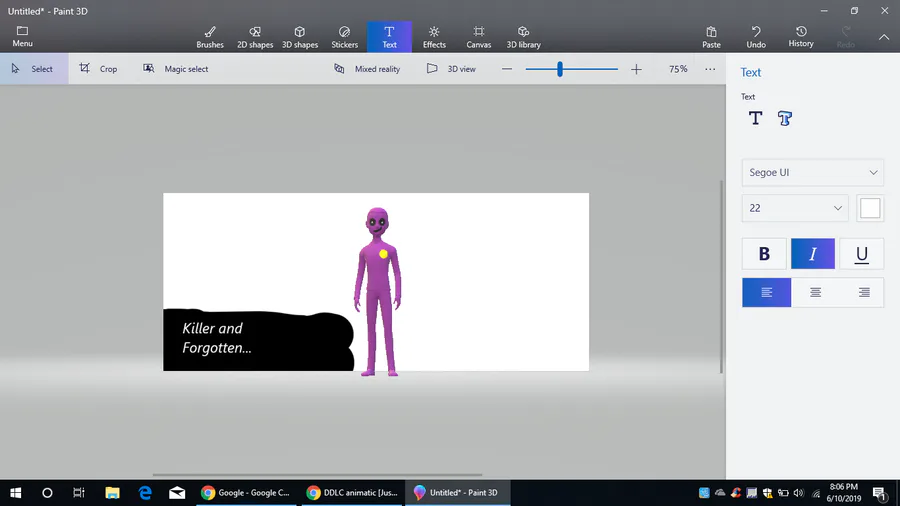Open Task View in taskbar
Screen dimensions: 900x506
tap(79, 493)
